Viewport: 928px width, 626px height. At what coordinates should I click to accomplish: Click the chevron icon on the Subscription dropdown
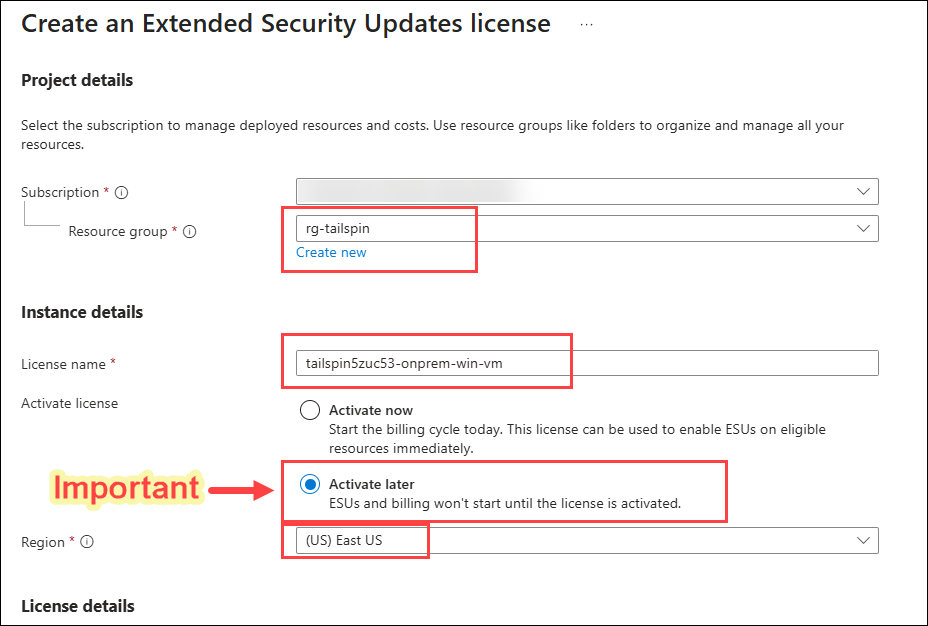coord(864,191)
